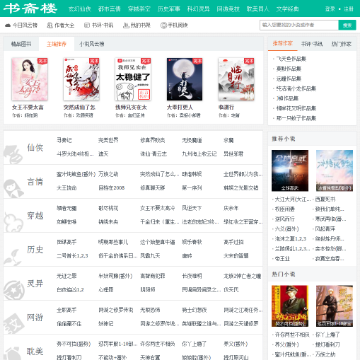Open the 全球高武 recommended novel cover
Screen dimensions: 360x360
pyautogui.click(x=290, y=171)
